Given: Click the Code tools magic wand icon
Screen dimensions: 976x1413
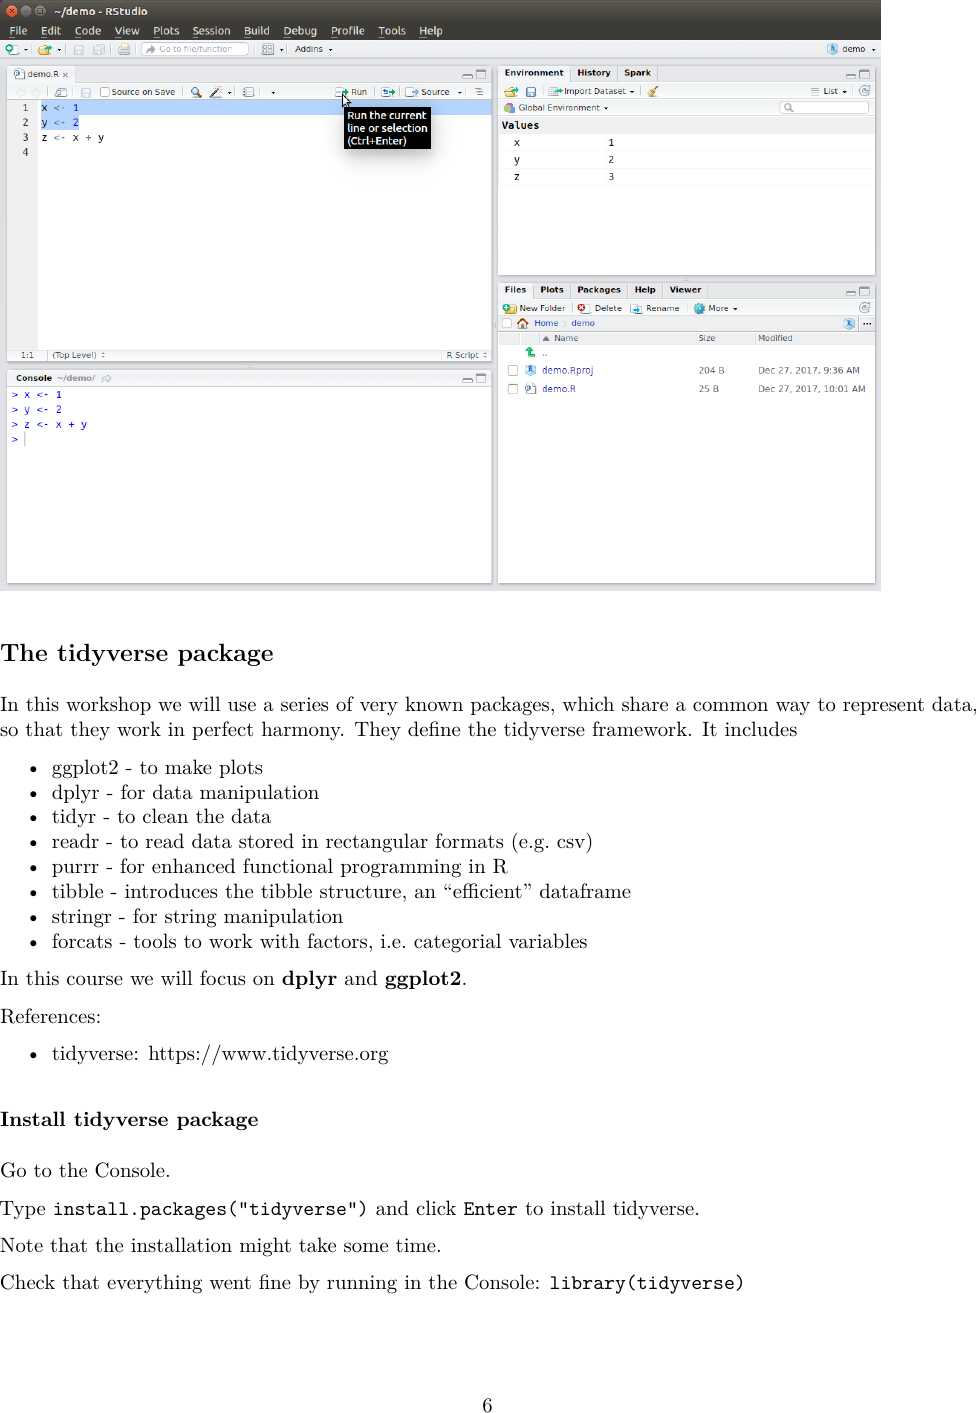Looking at the screenshot, I should [215, 92].
